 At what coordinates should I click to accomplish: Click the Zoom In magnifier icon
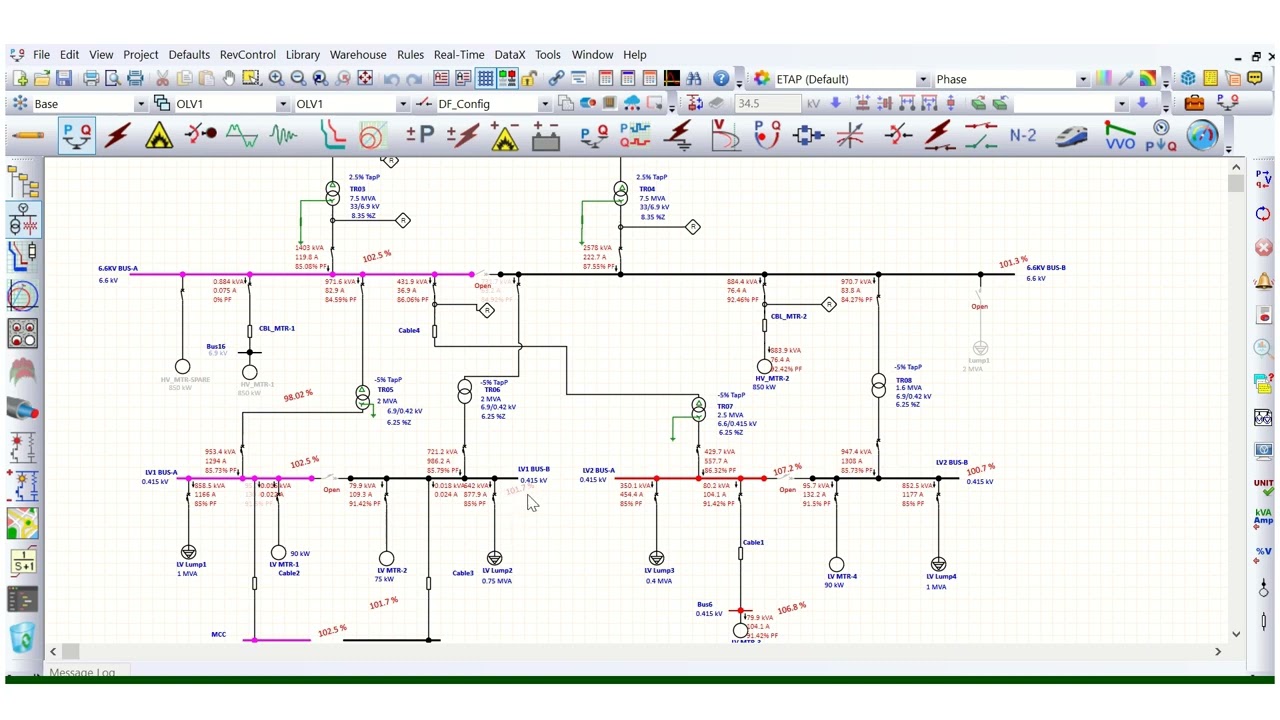[276, 79]
